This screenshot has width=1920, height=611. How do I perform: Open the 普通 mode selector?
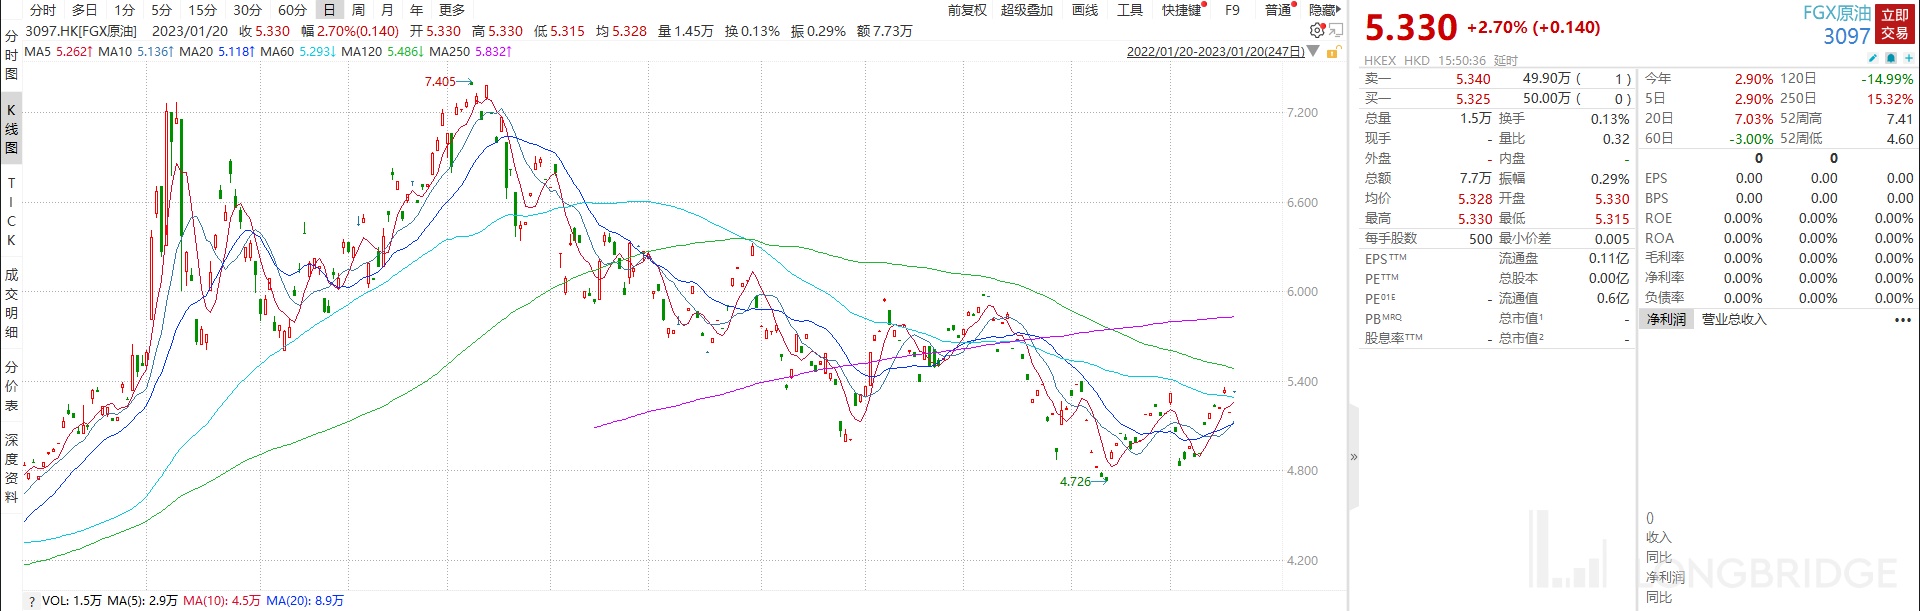pyautogui.click(x=1280, y=10)
